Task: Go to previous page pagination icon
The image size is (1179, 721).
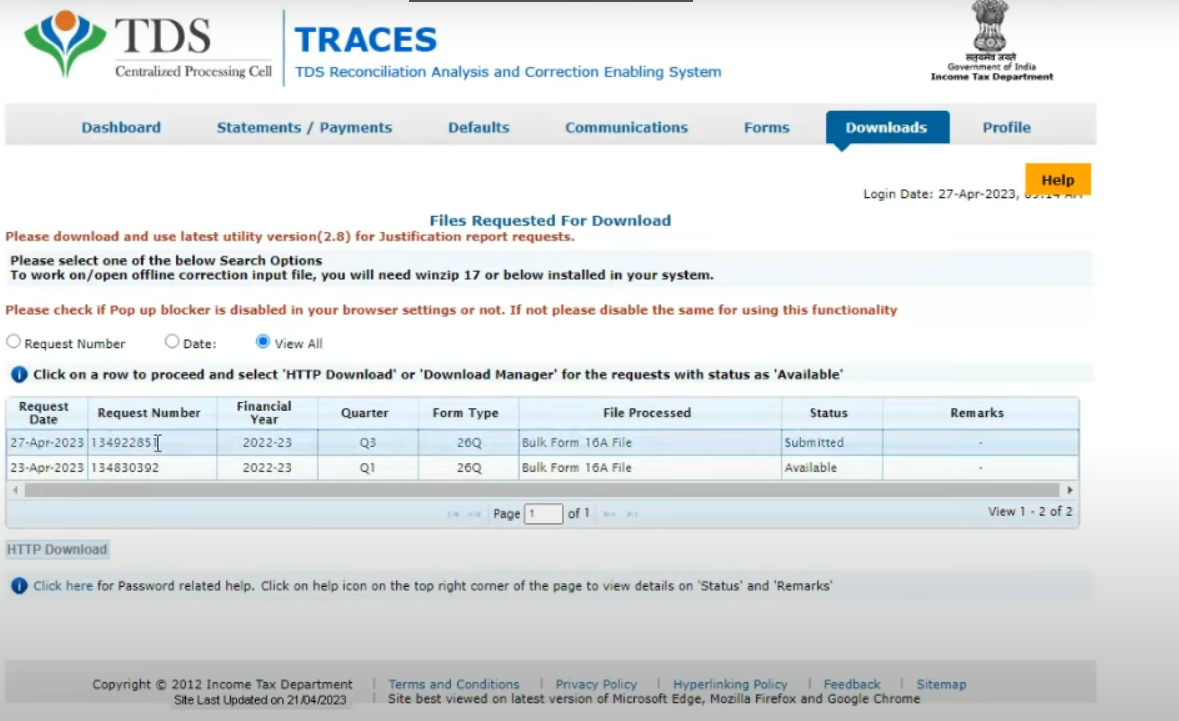Action: pos(474,514)
